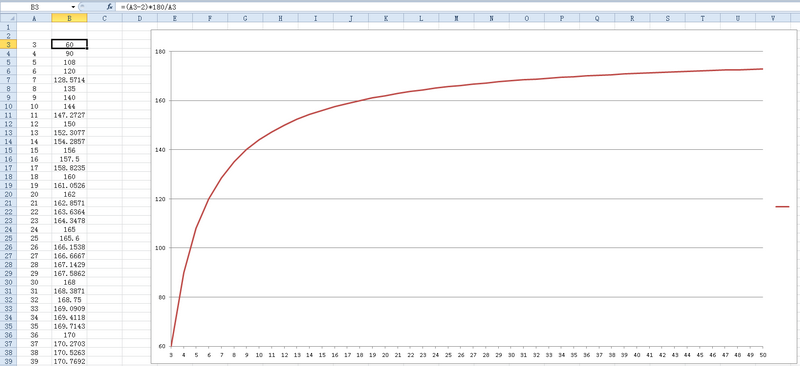800x366 pixels.
Task: Select column J header
Action: [351, 18]
